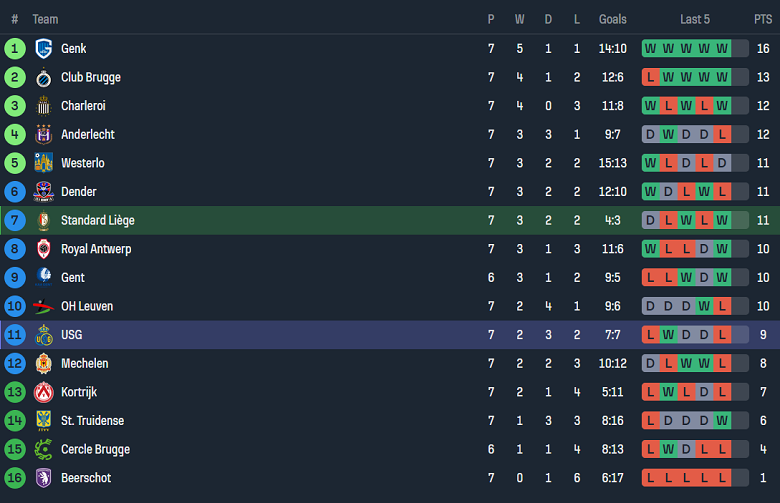Click Beerschot's first loss badge in Last 5
Screen dimensions: 780x503
[x=651, y=478]
